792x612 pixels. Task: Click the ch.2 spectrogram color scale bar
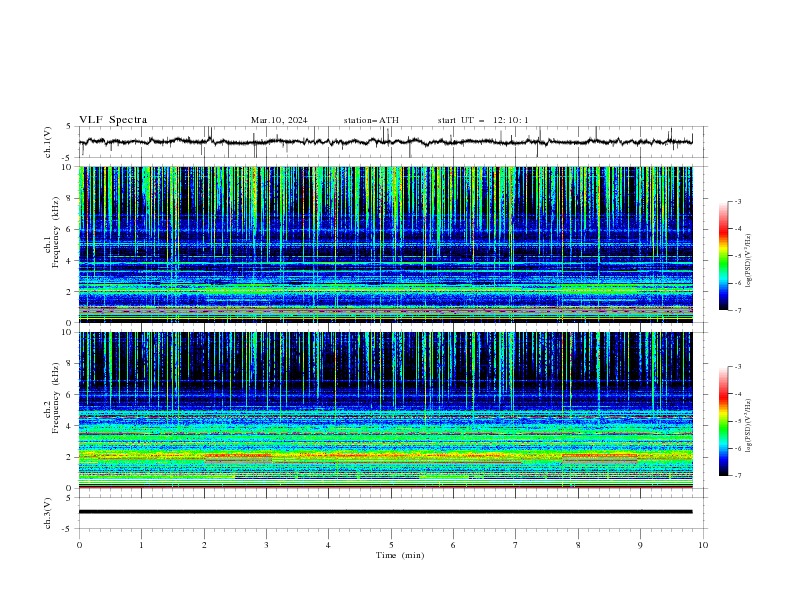click(724, 421)
